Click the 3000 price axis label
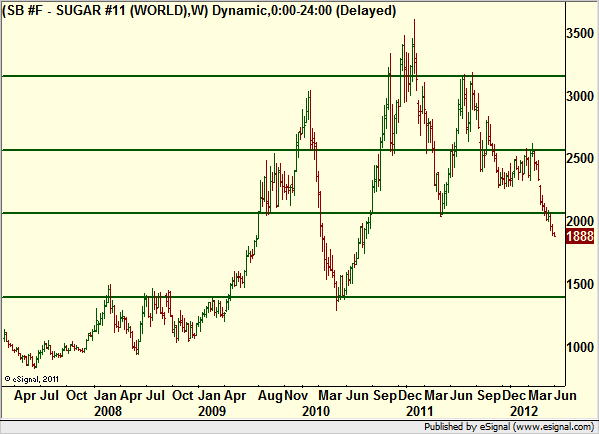 pos(580,96)
